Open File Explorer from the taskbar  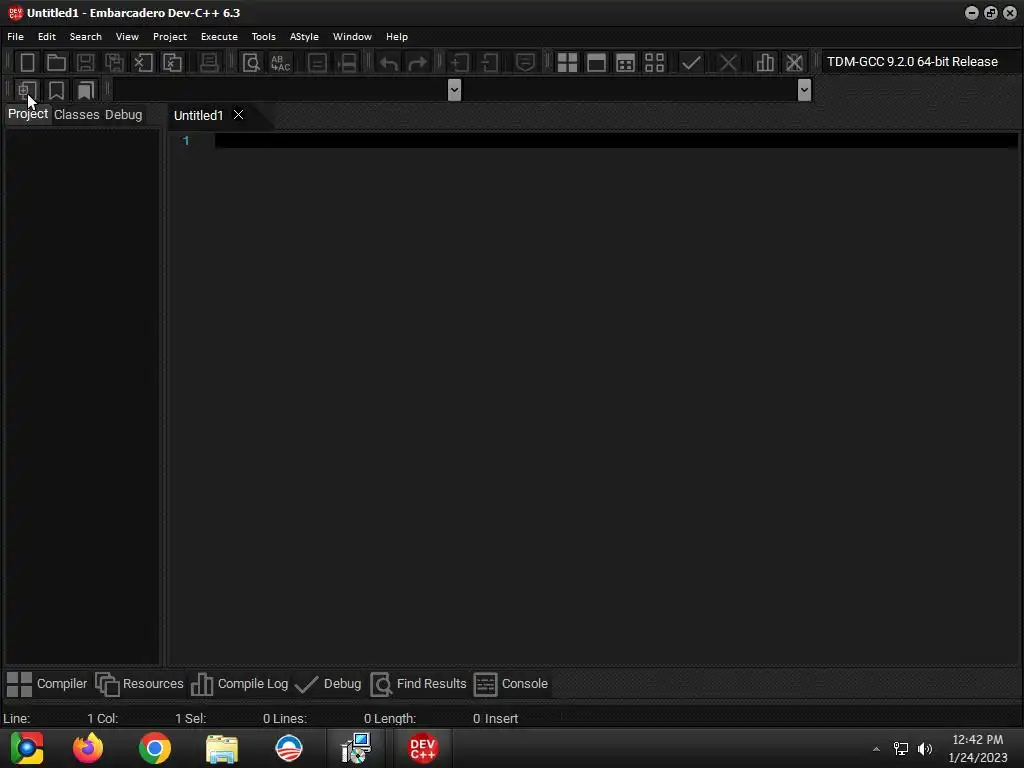222,748
